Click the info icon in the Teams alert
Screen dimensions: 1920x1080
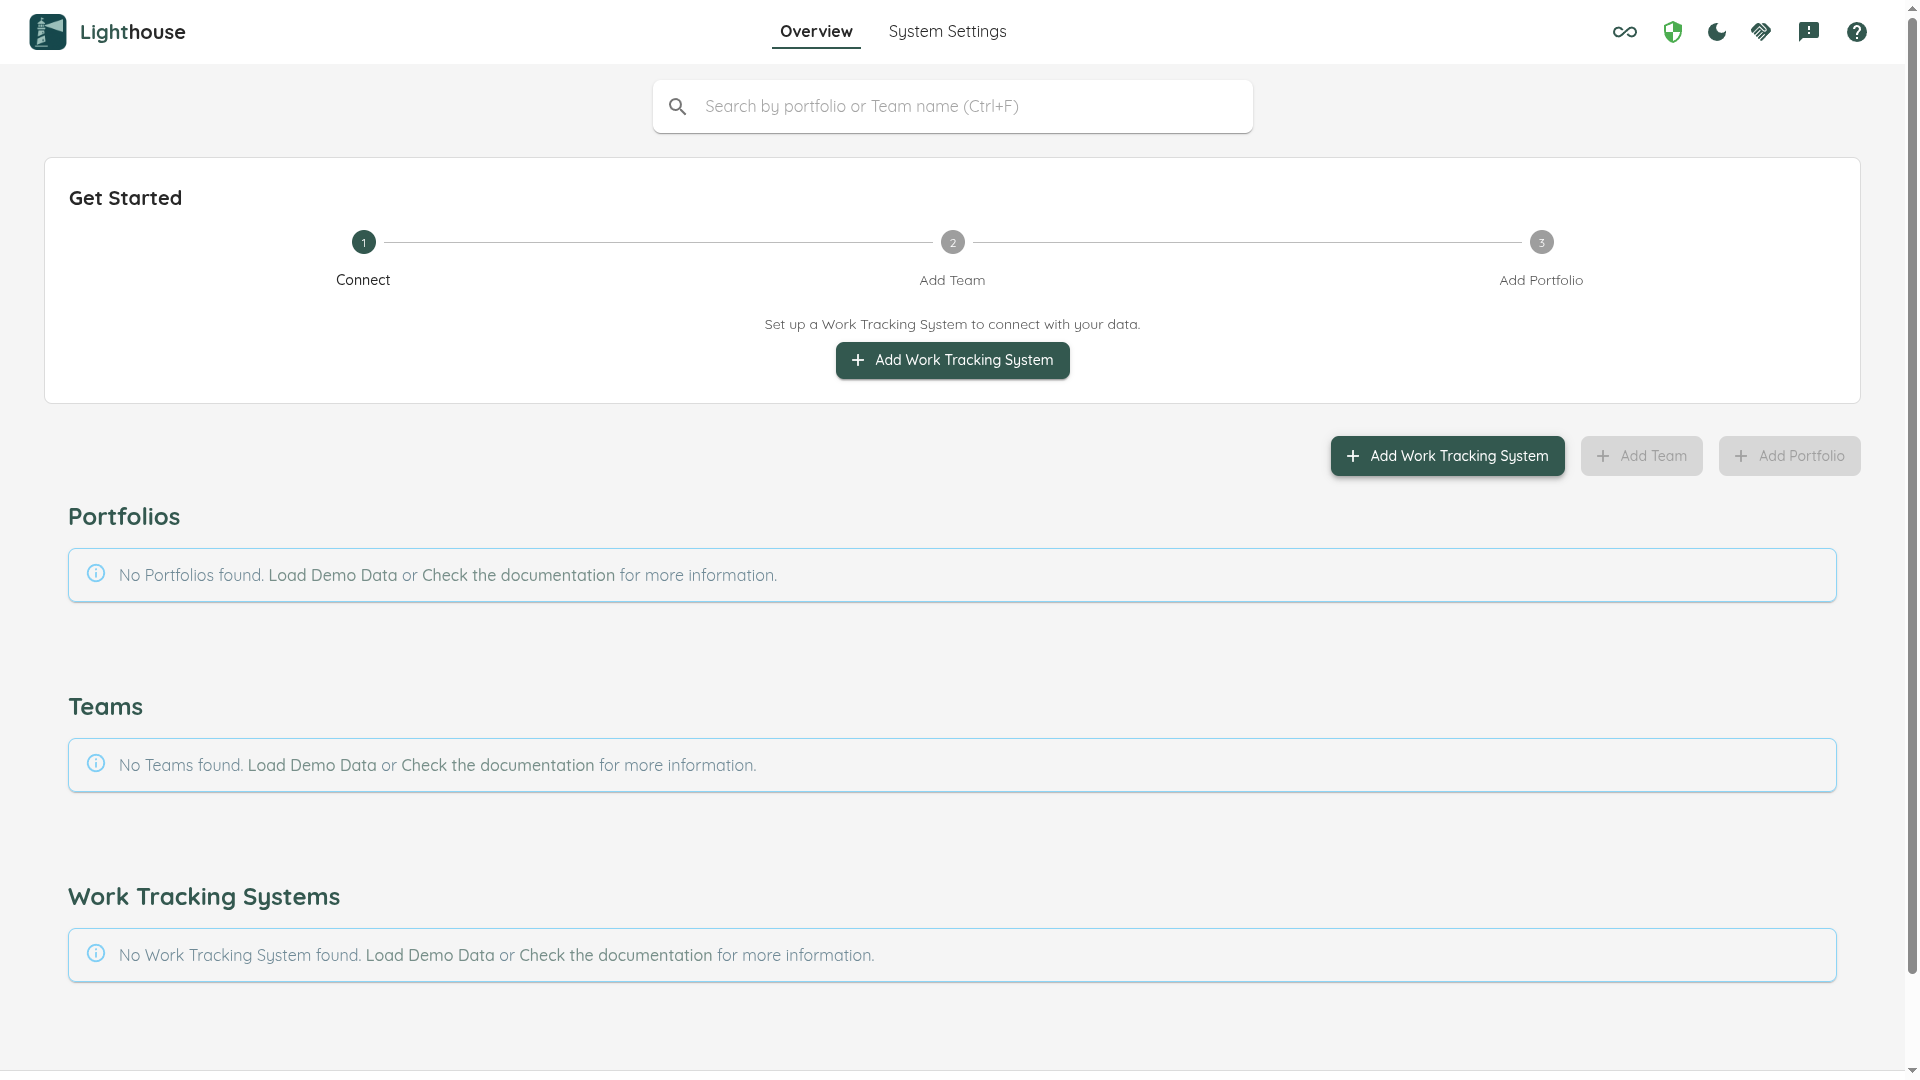click(x=96, y=763)
